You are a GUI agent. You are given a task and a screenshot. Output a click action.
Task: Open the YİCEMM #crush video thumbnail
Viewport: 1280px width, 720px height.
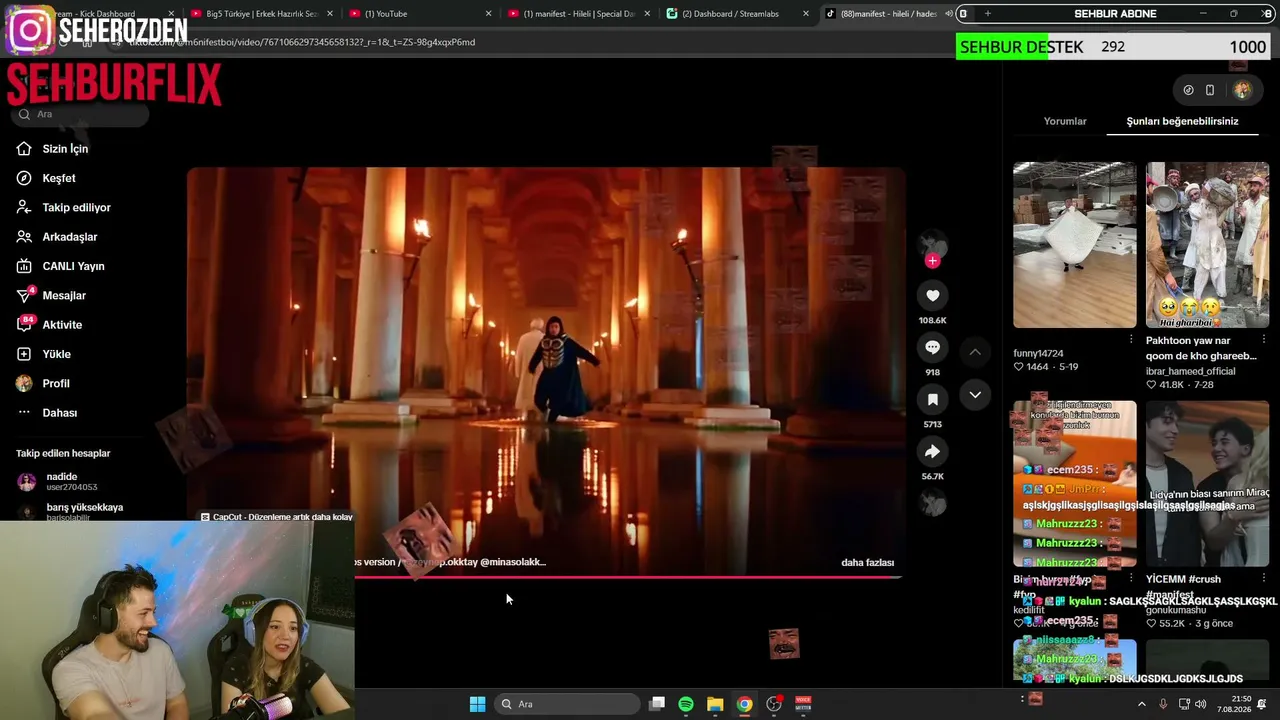1207,484
